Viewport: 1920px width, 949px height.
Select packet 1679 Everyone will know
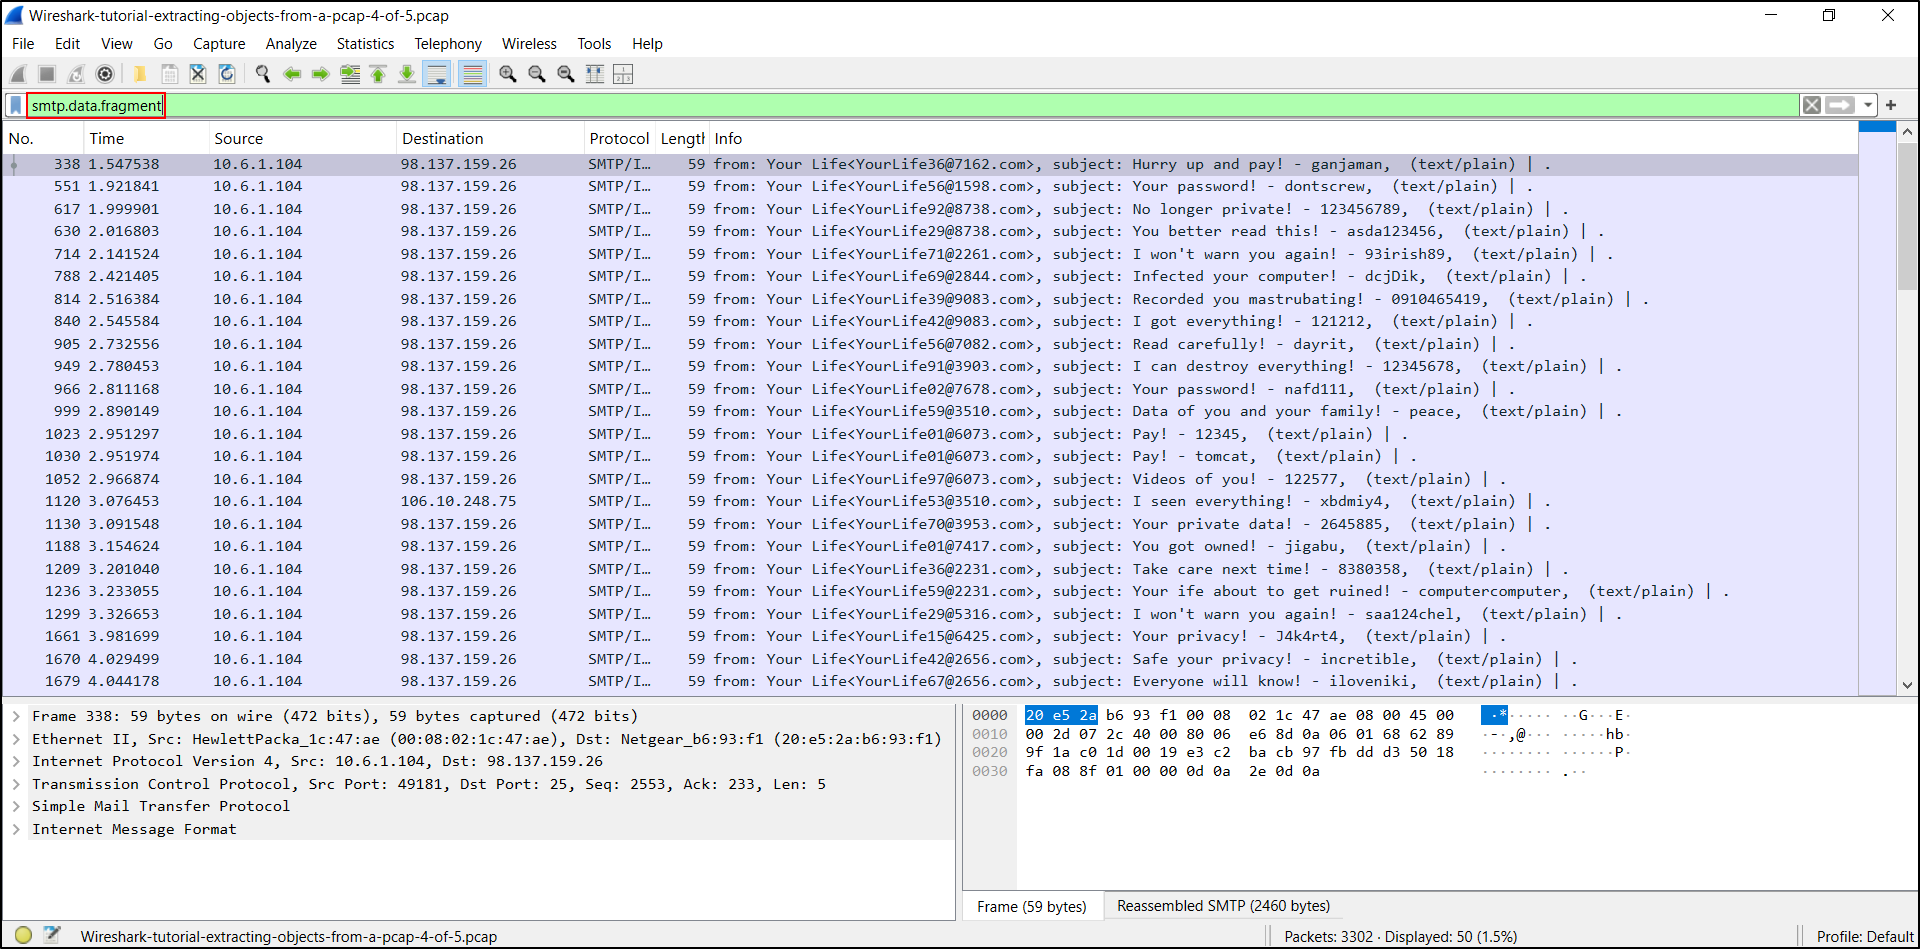(930, 681)
